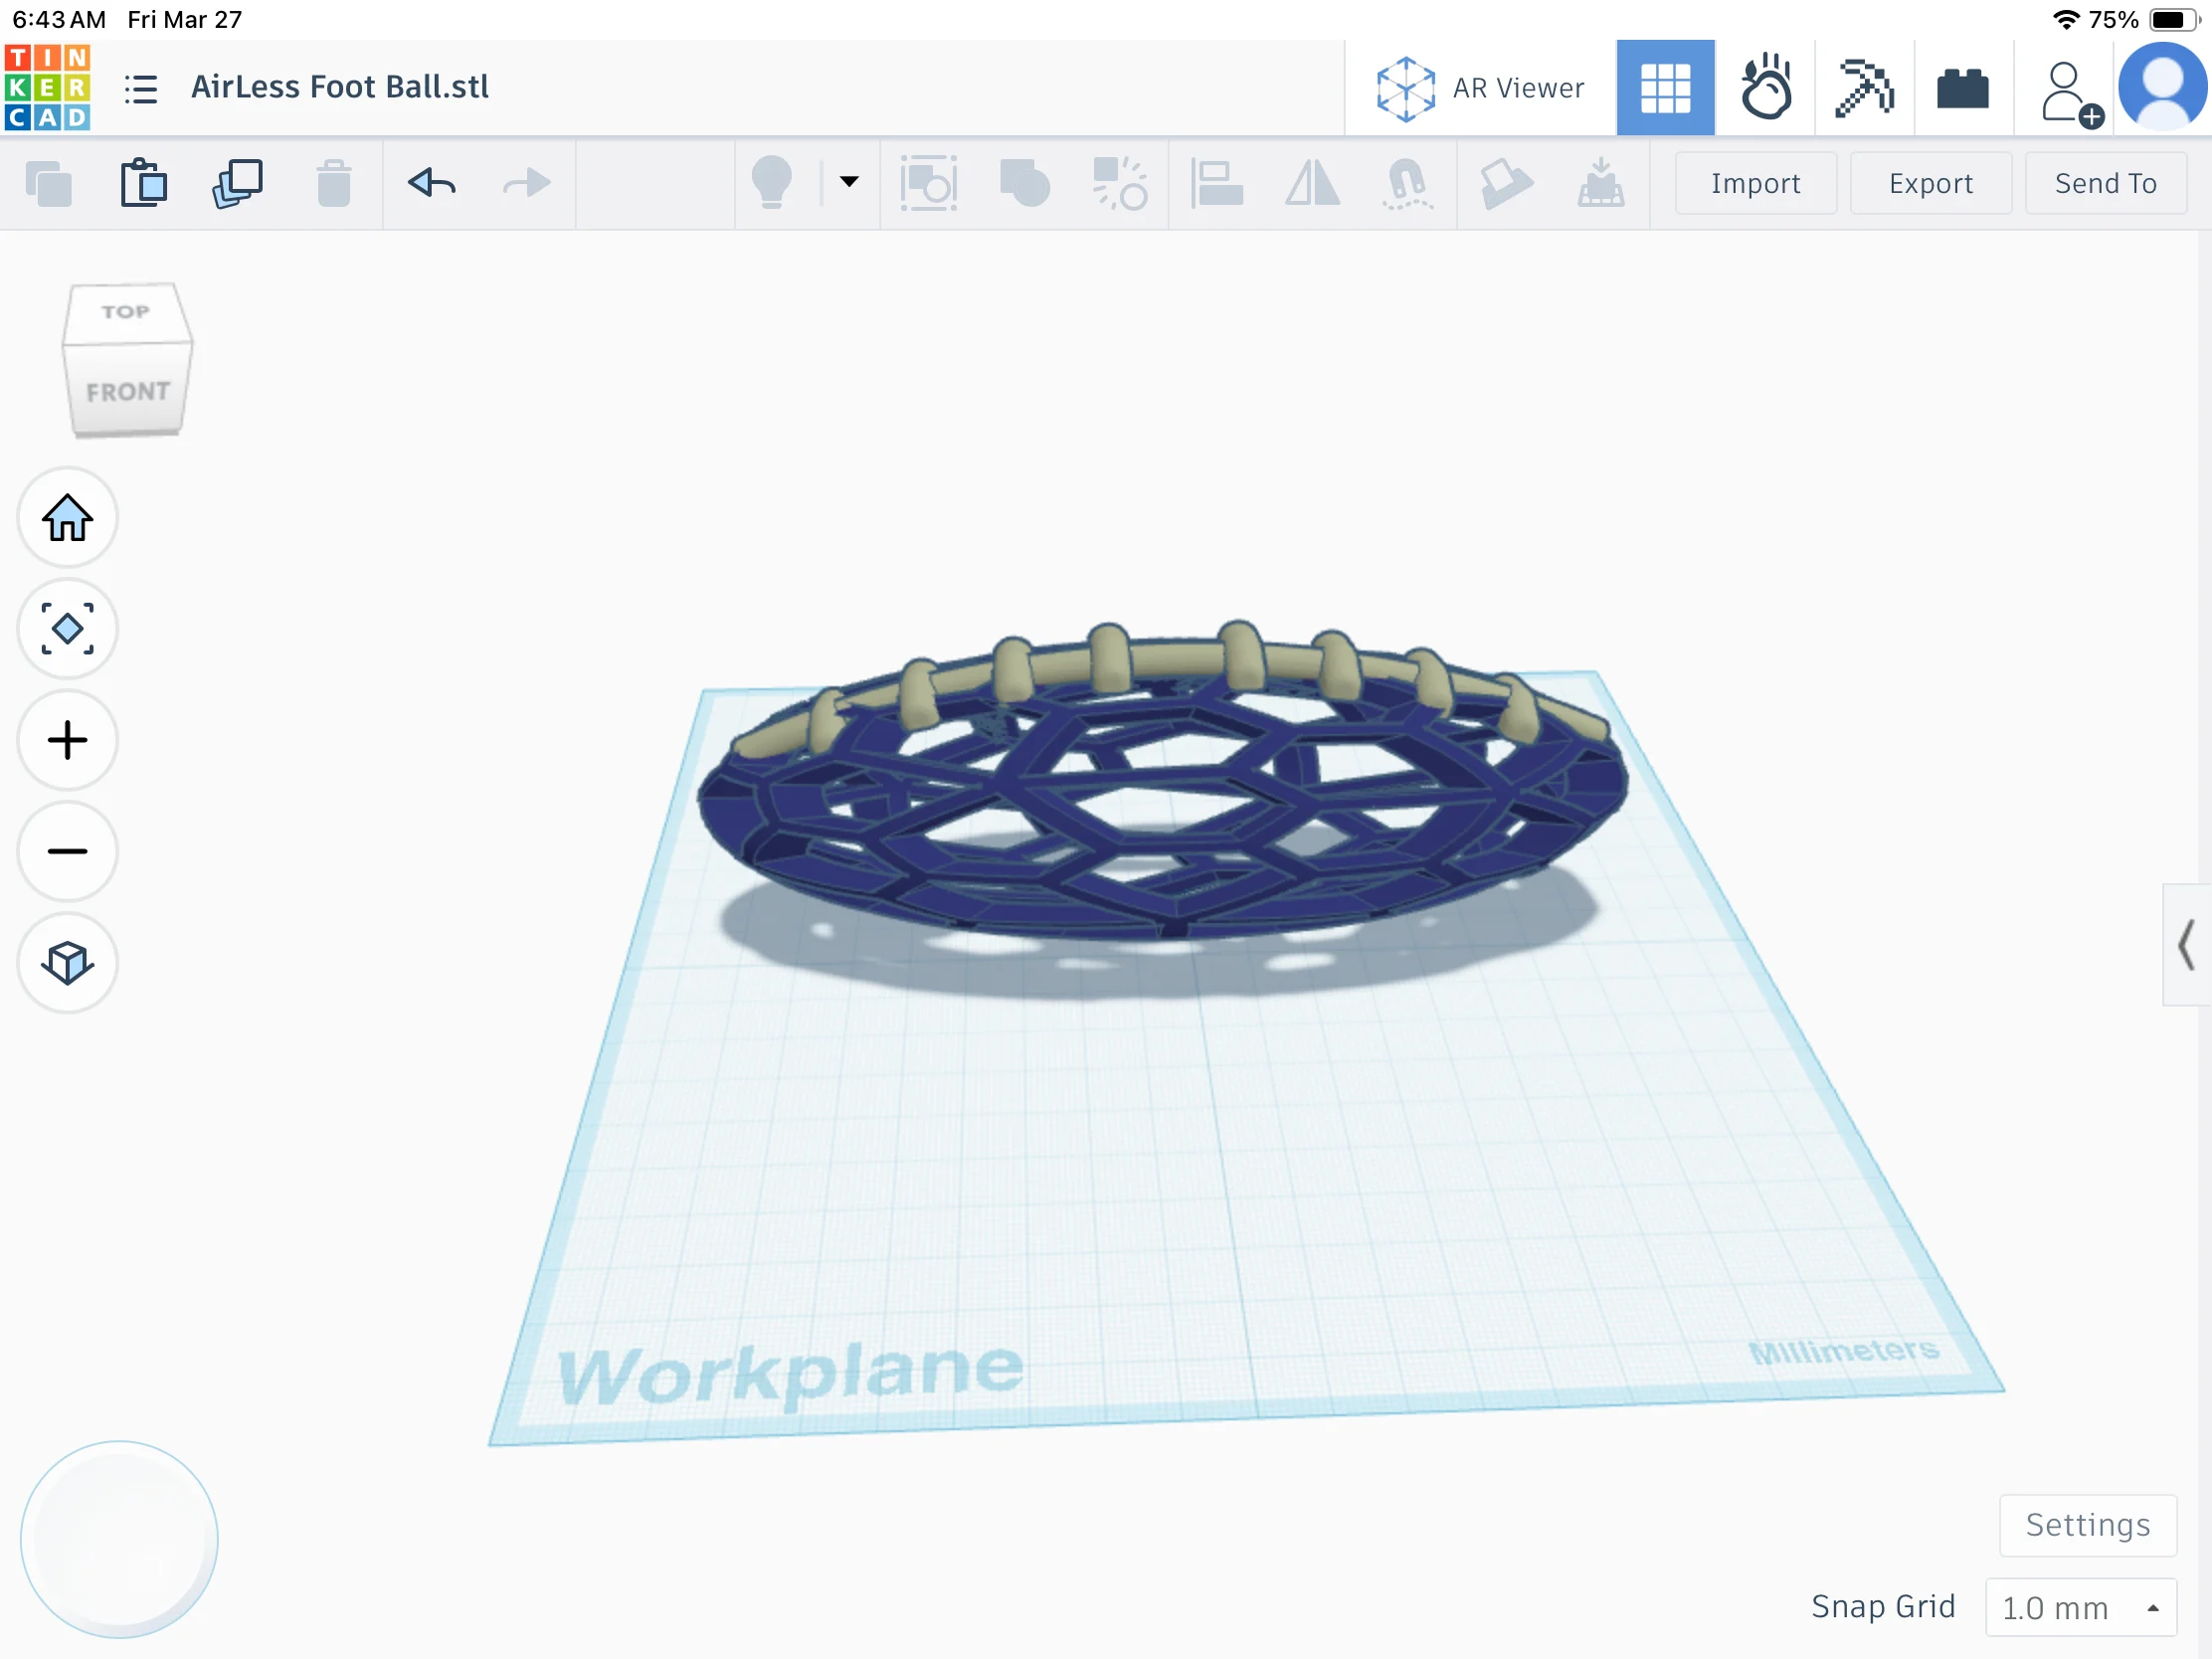Click the Delete trash icon
Image resolution: width=2212 pixels, height=1659 pixels.
pos(334,183)
